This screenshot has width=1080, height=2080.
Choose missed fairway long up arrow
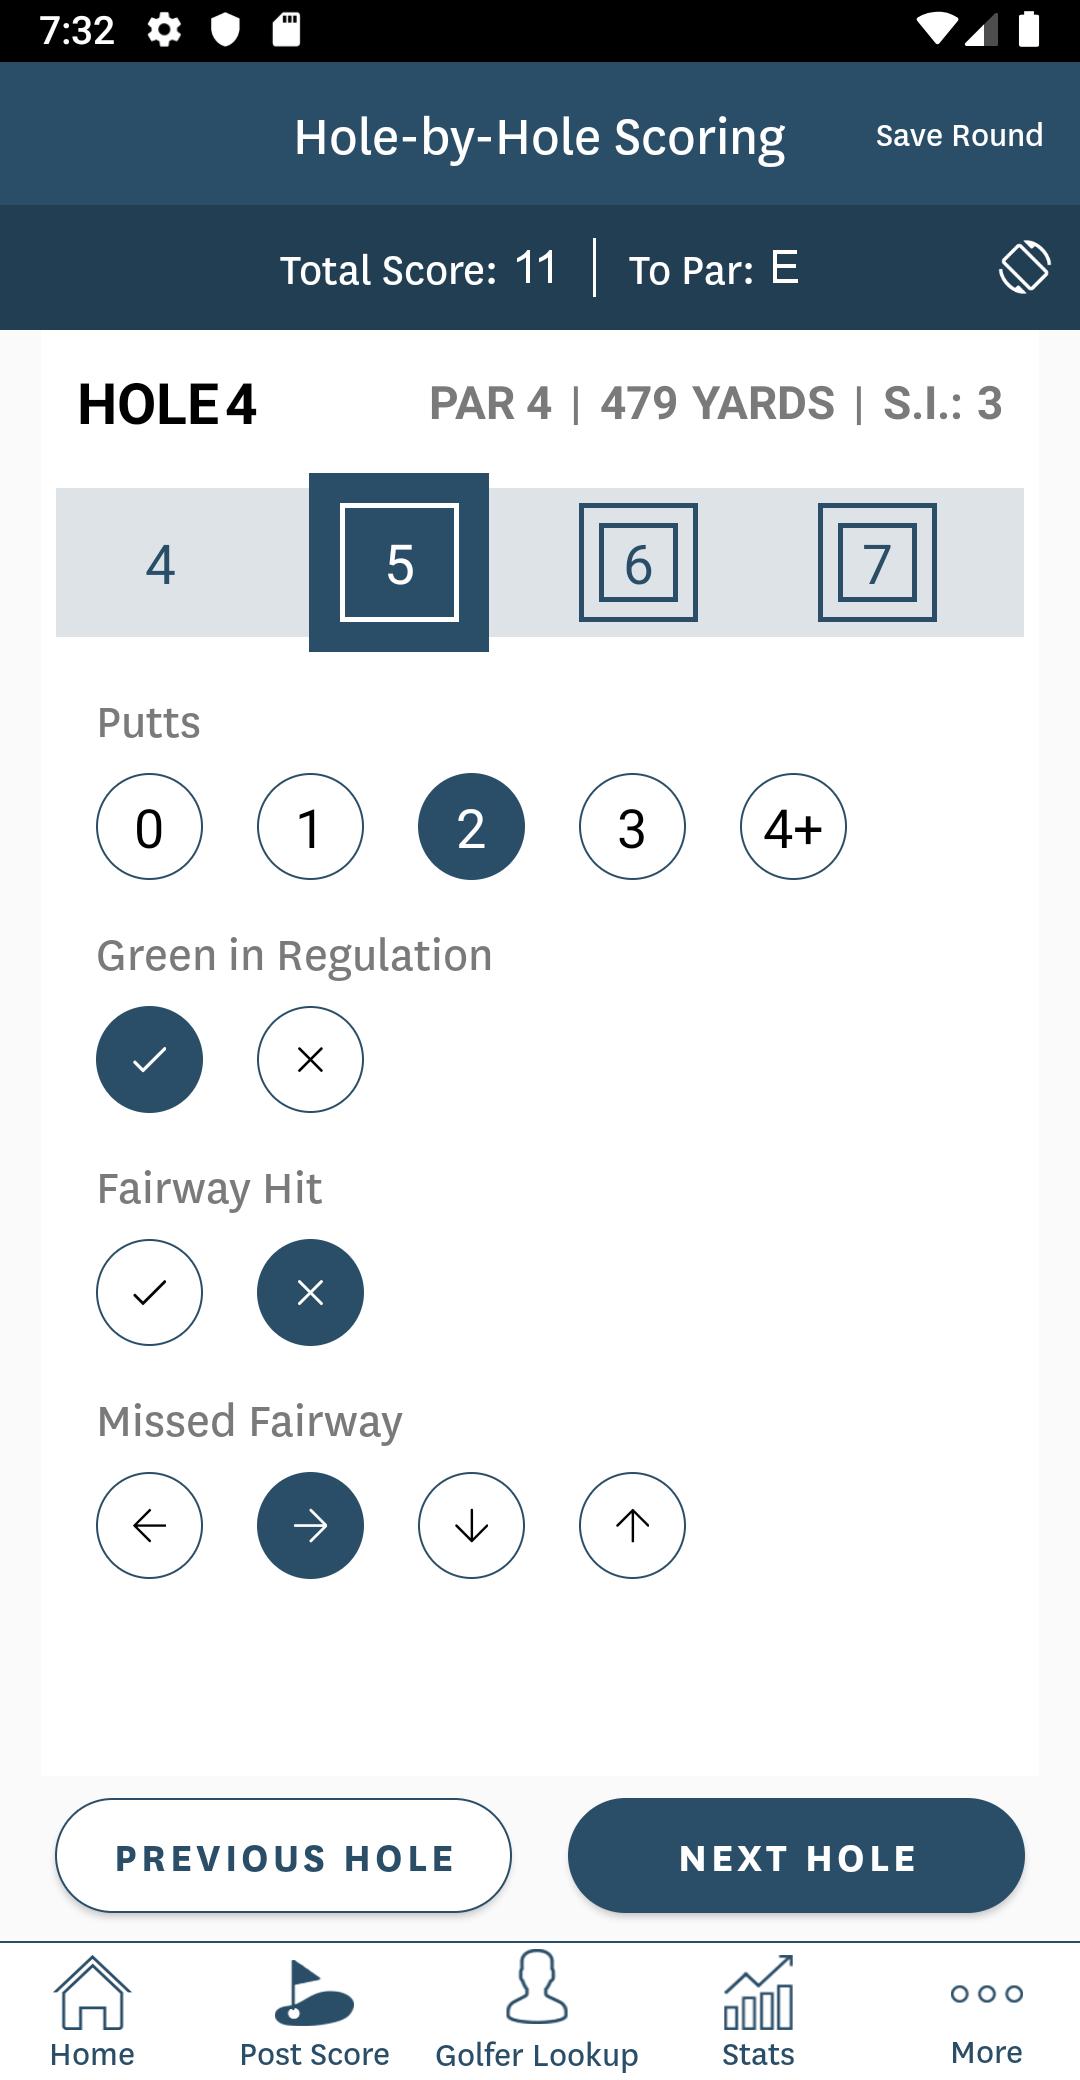coord(632,1525)
